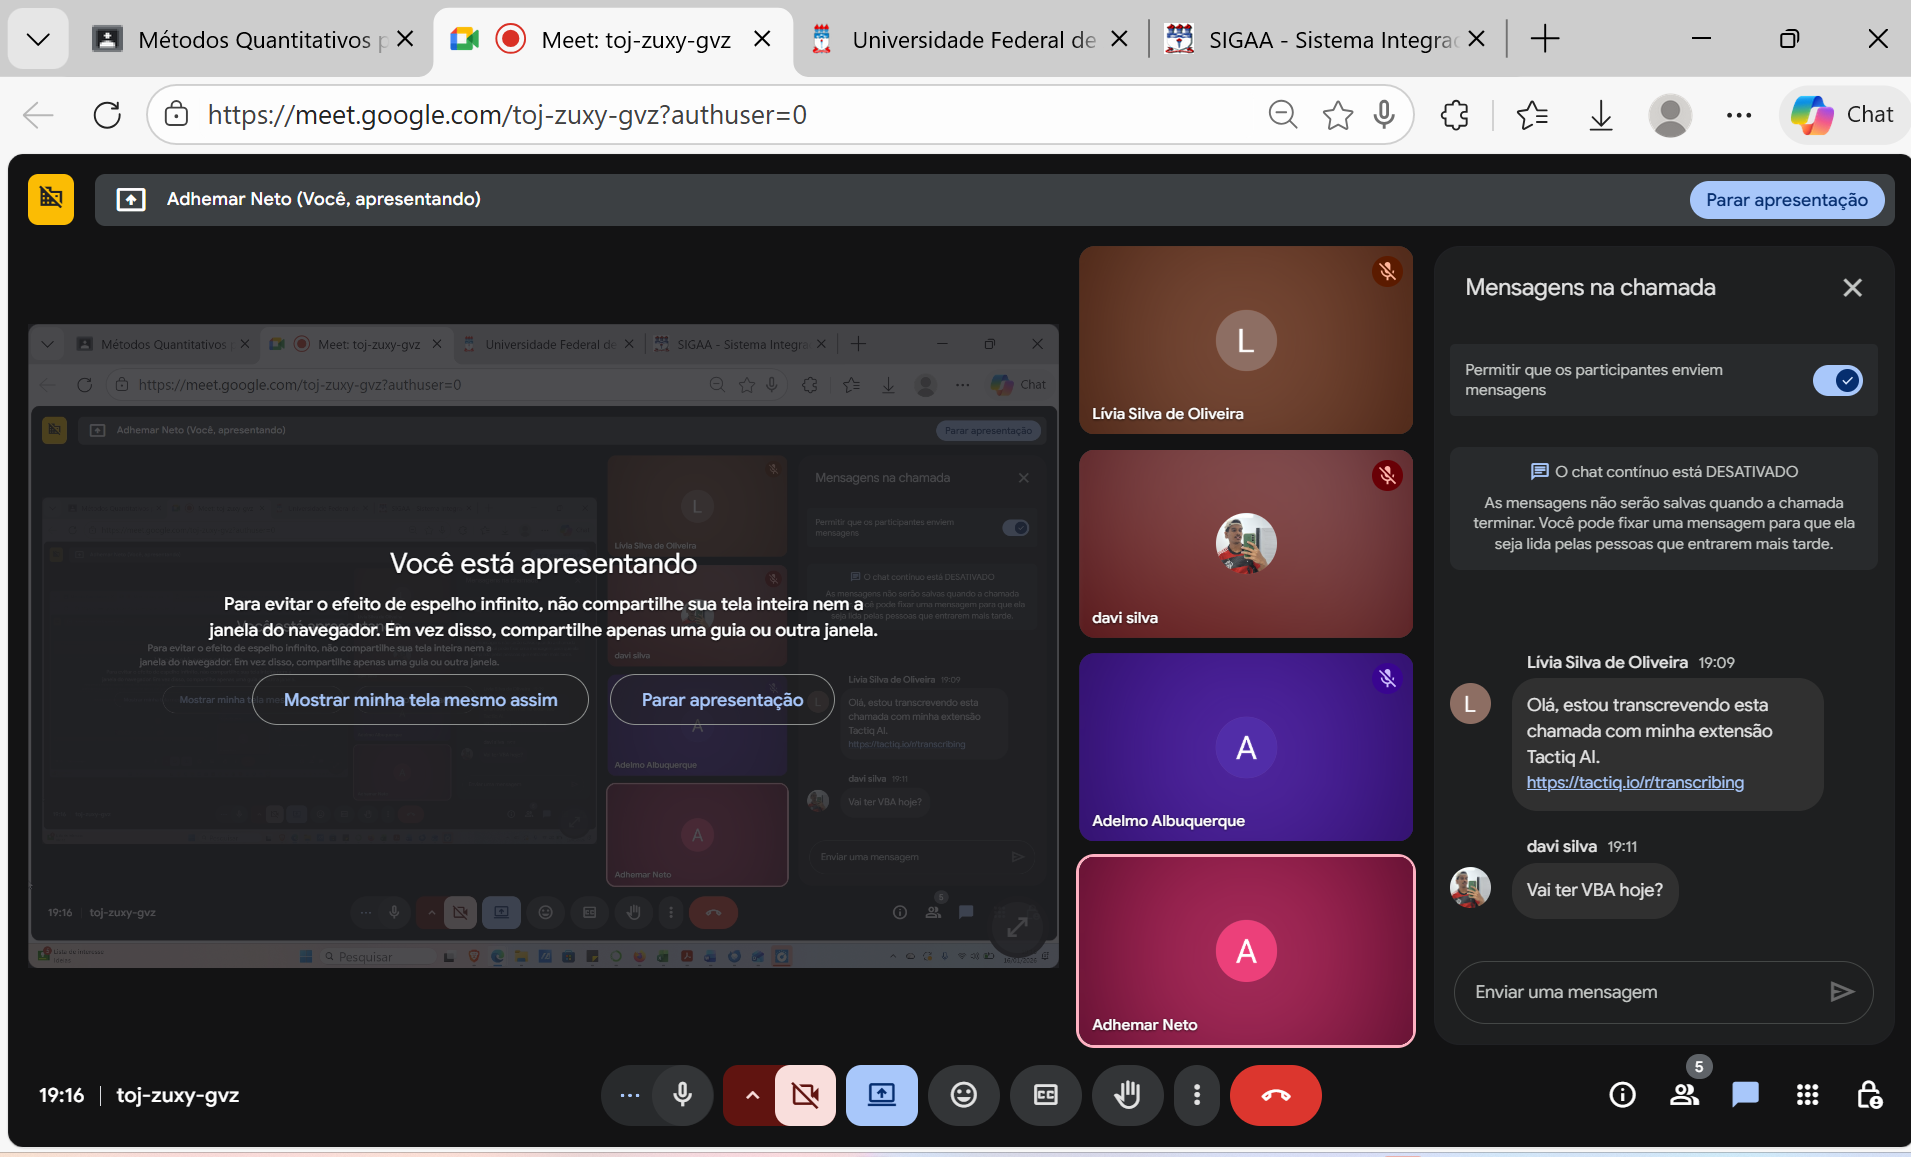
Task: Click the muted microphone indicator on davi's tile
Action: 1387,475
